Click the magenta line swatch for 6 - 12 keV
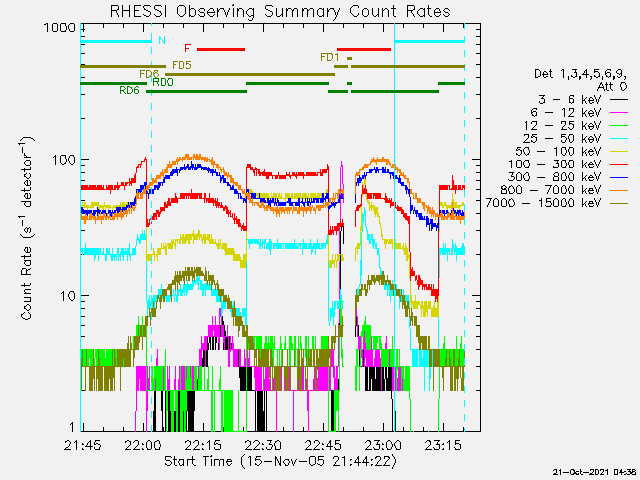 click(619, 113)
